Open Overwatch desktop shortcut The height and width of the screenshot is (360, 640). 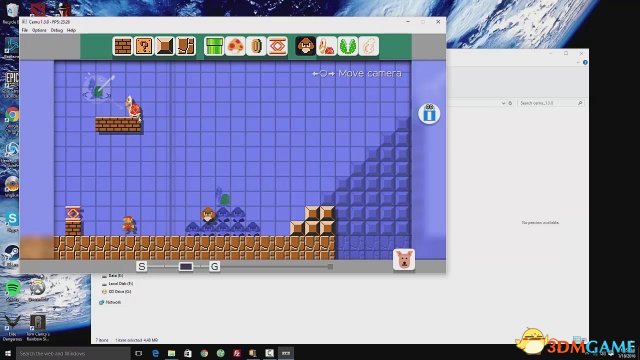coord(38,291)
